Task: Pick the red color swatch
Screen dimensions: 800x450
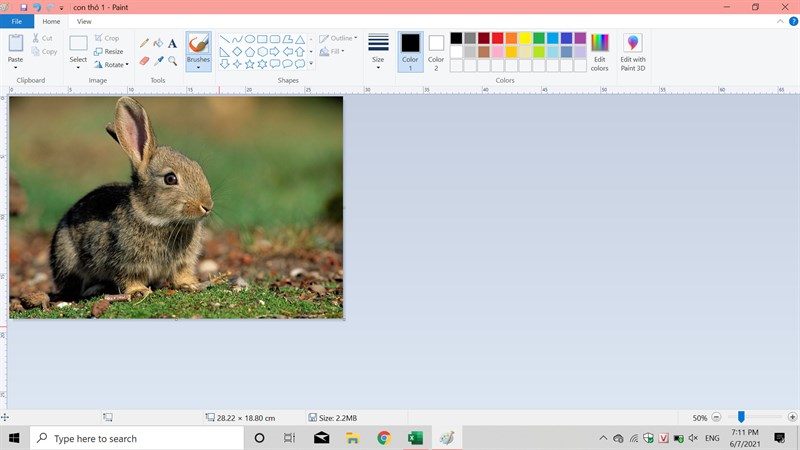Action: (x=497, y=38)
